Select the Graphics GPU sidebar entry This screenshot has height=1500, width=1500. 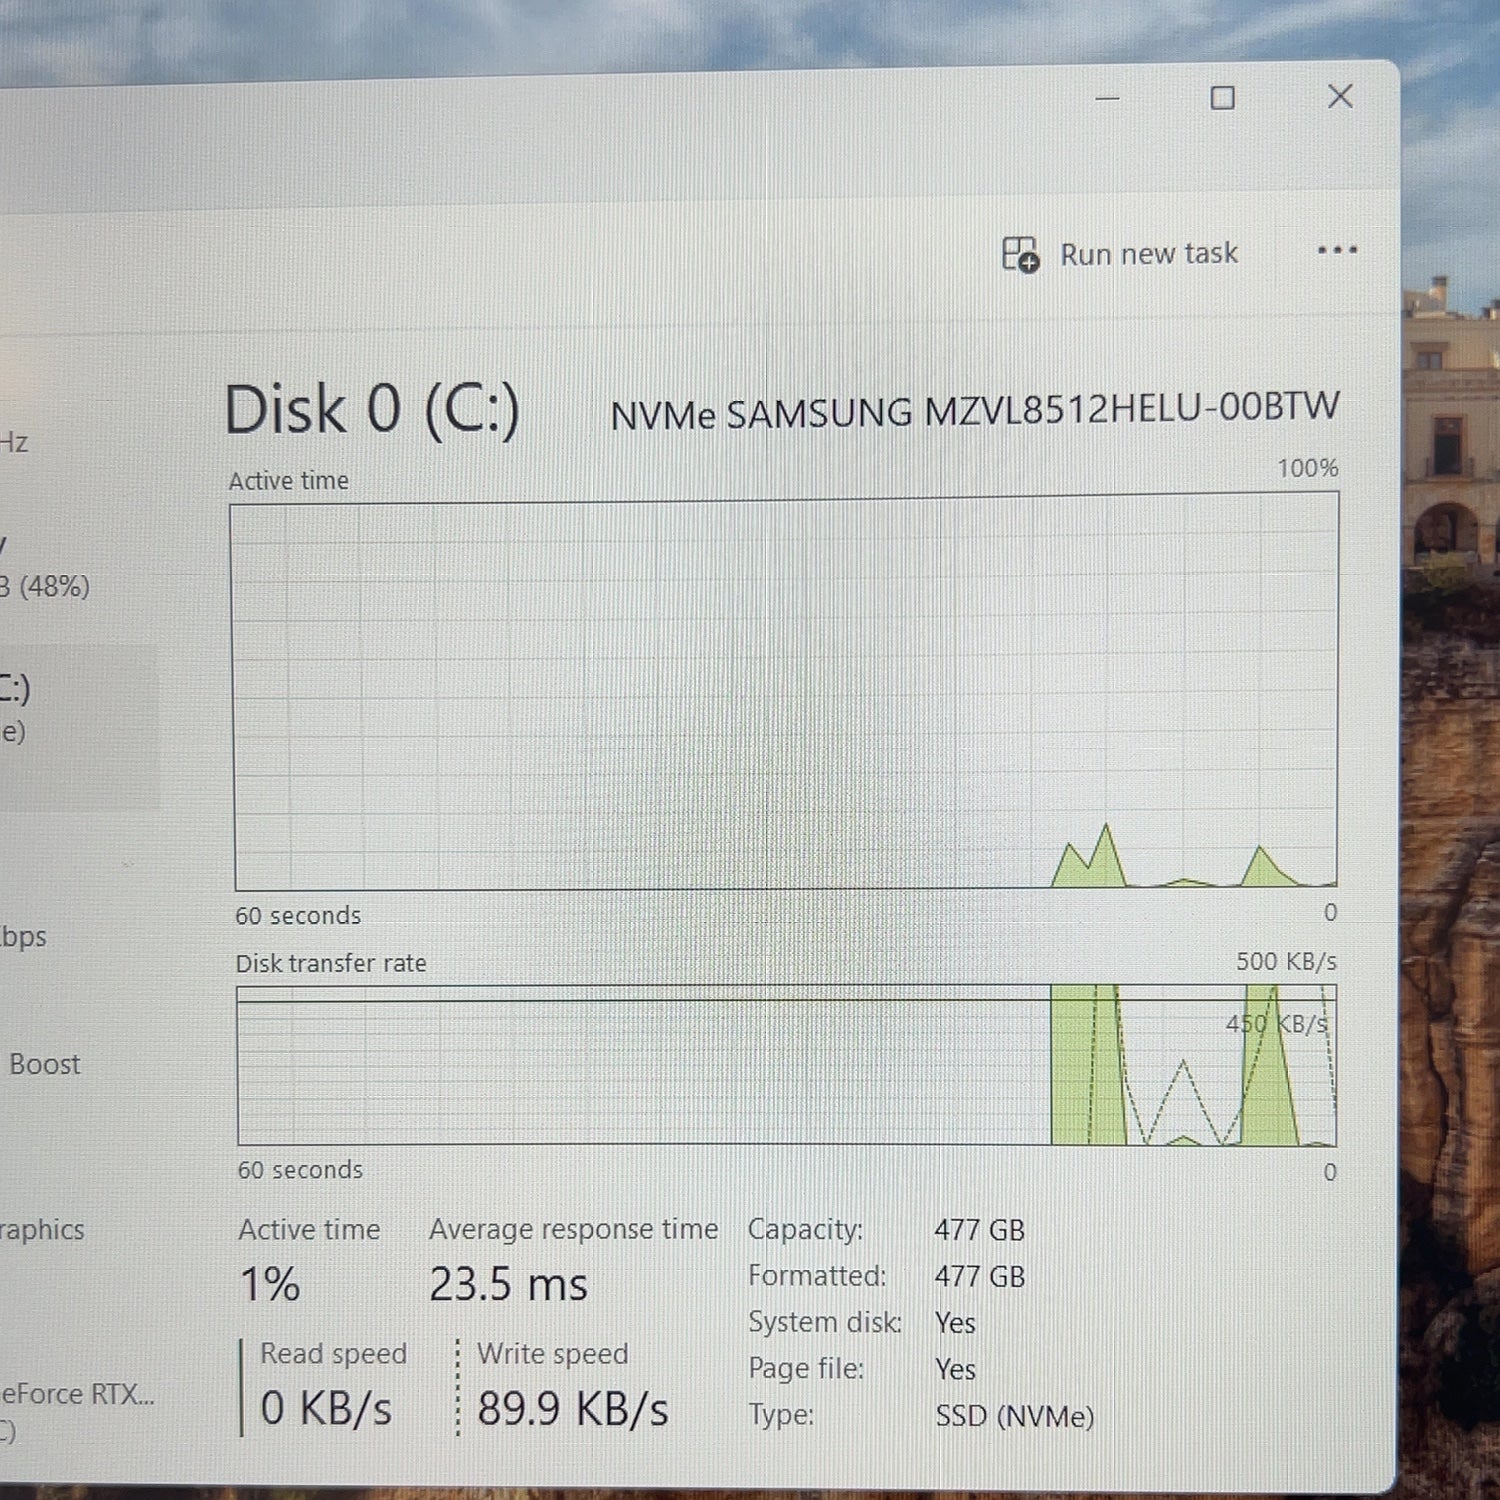pos(42,1230)
